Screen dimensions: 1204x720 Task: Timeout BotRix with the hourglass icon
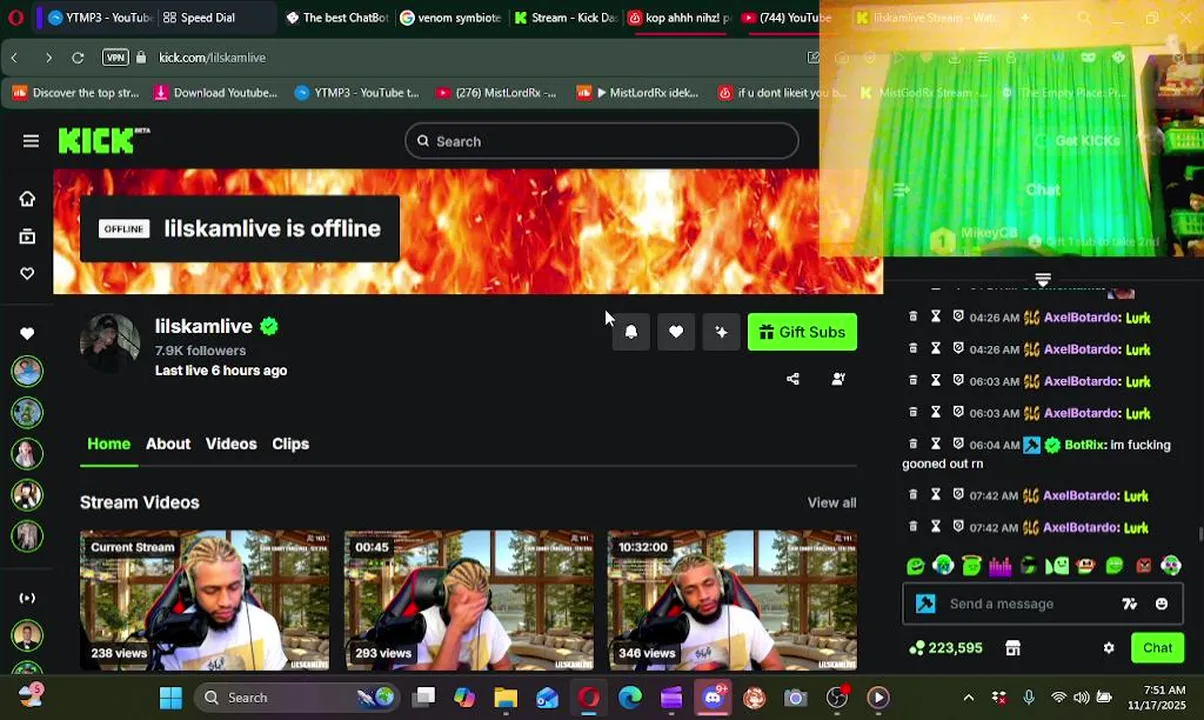(x=936, y=444)
